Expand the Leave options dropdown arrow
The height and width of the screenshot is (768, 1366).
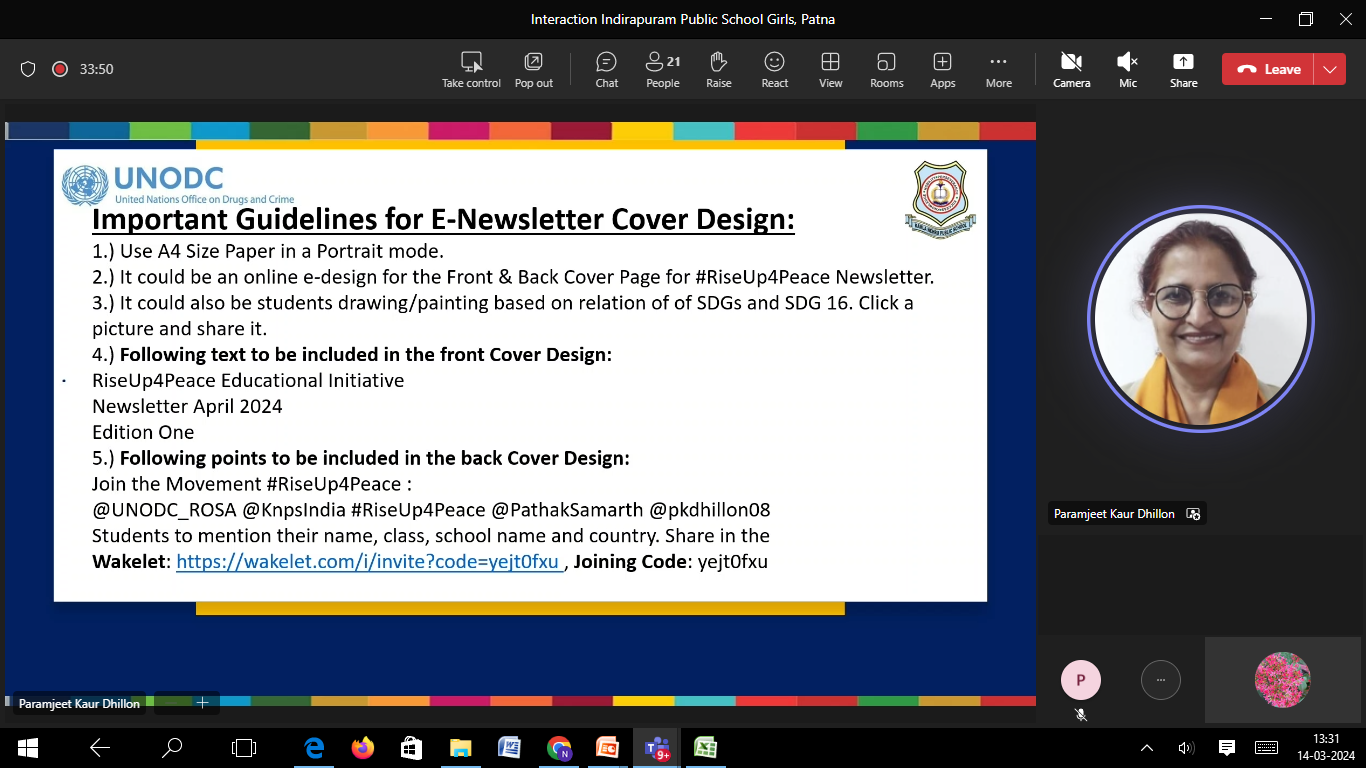tap(1330, 69)
